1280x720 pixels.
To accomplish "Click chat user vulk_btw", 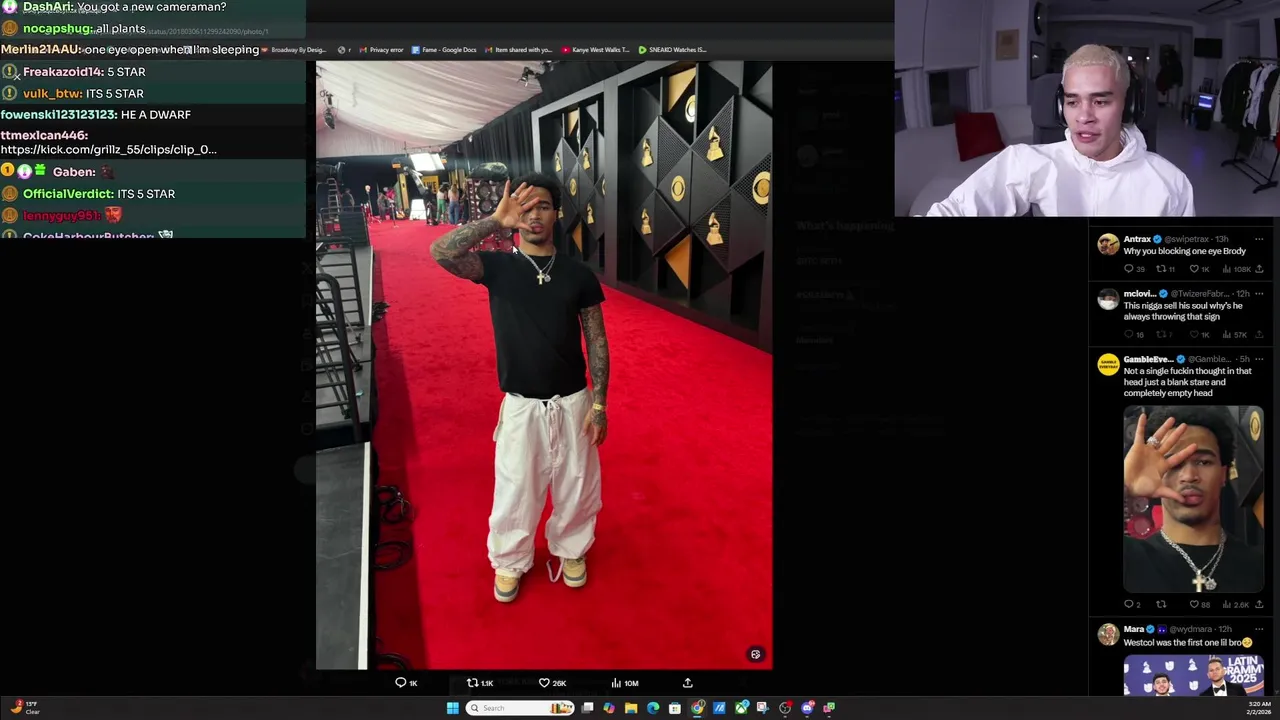I will [52, 94].
